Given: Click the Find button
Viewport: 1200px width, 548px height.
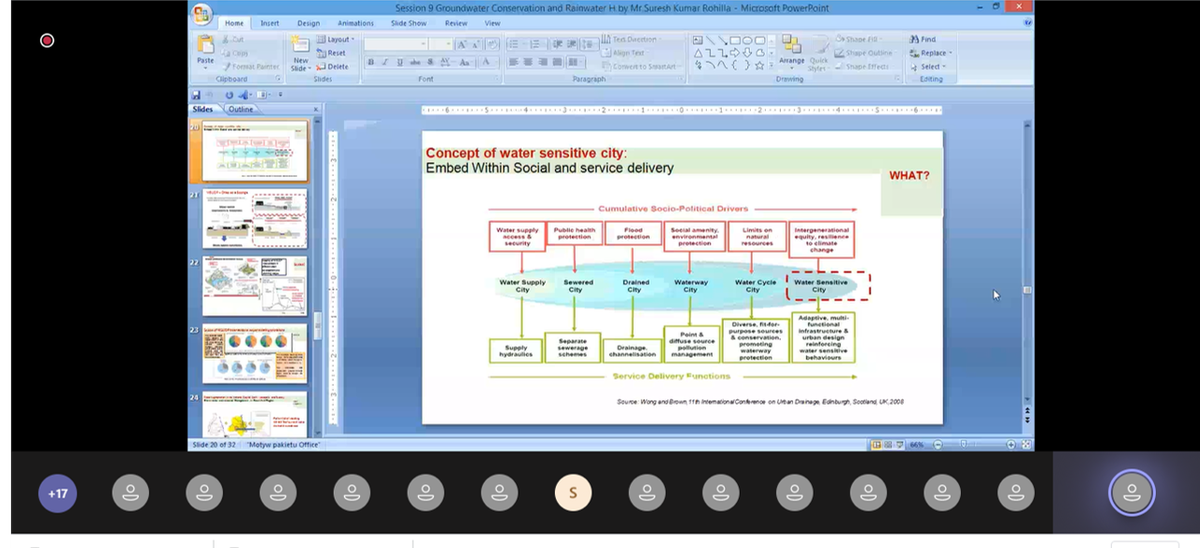Looking at the screenshot, I should point(922,39).
